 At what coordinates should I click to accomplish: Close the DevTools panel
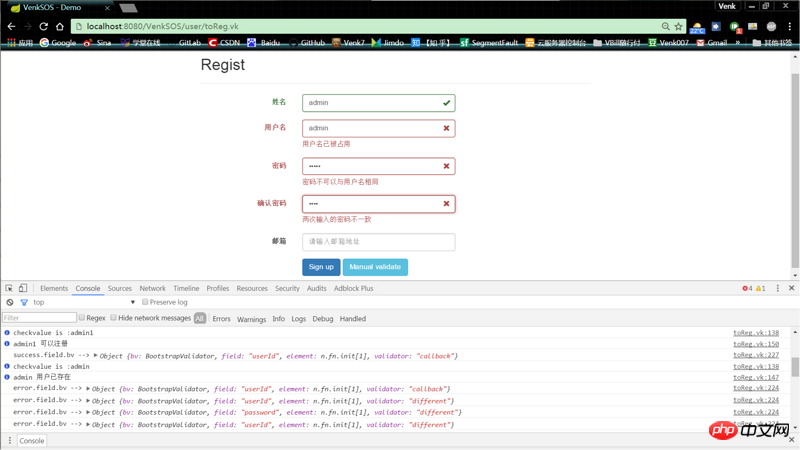(792, 288)
